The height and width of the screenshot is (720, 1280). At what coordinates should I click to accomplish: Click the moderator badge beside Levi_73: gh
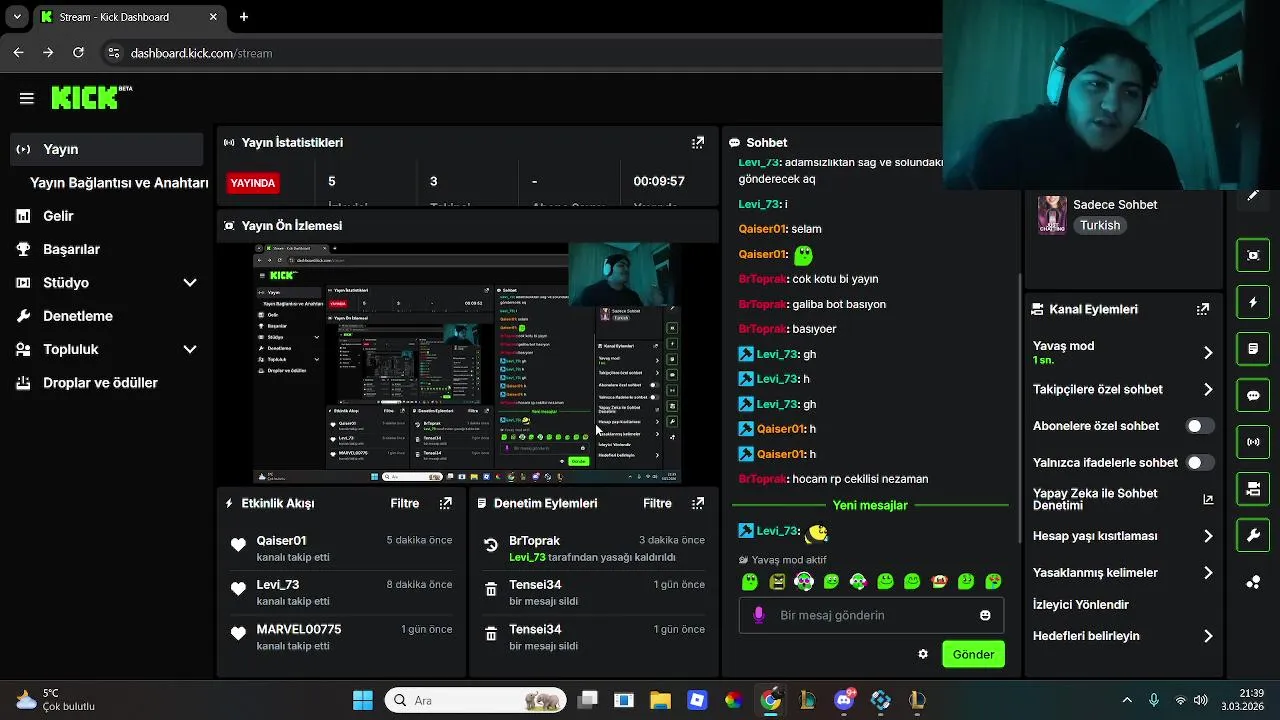(x=746, y=354)
